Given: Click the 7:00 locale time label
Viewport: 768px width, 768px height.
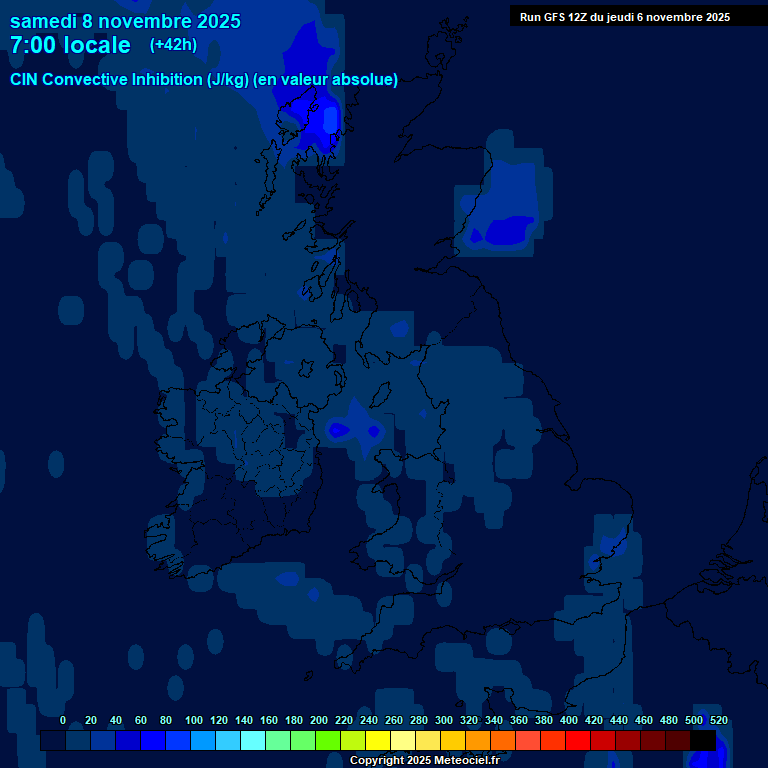Looking at the screenshot, I should [70, 45].
